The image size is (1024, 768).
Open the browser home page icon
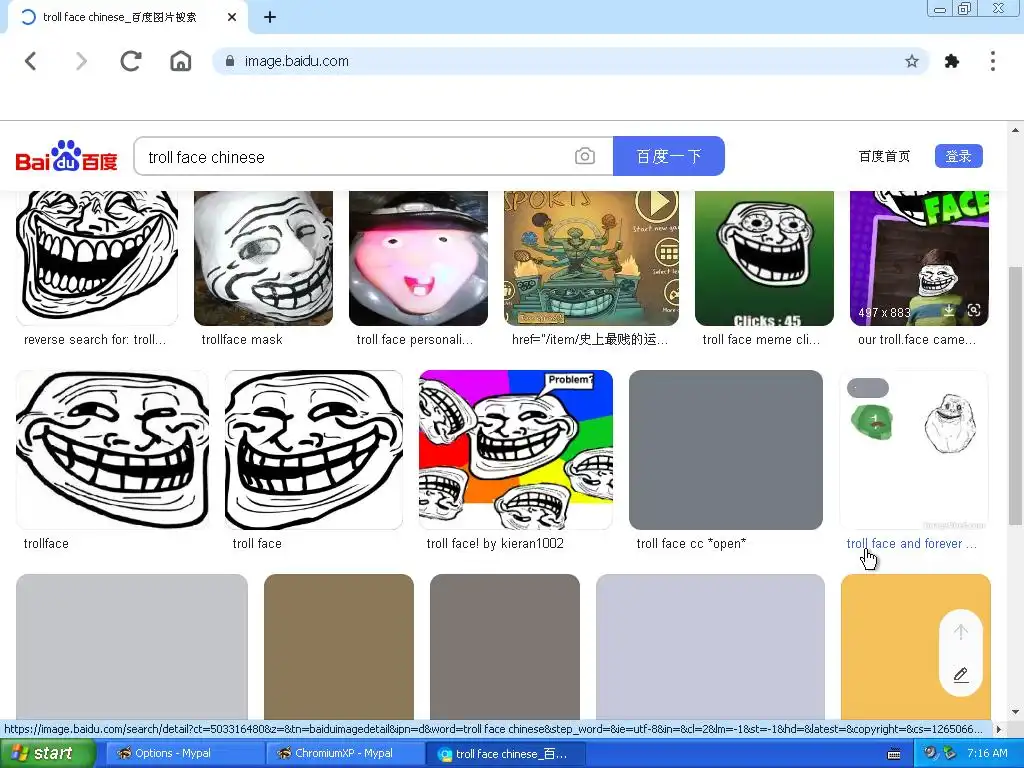(181, 61)
